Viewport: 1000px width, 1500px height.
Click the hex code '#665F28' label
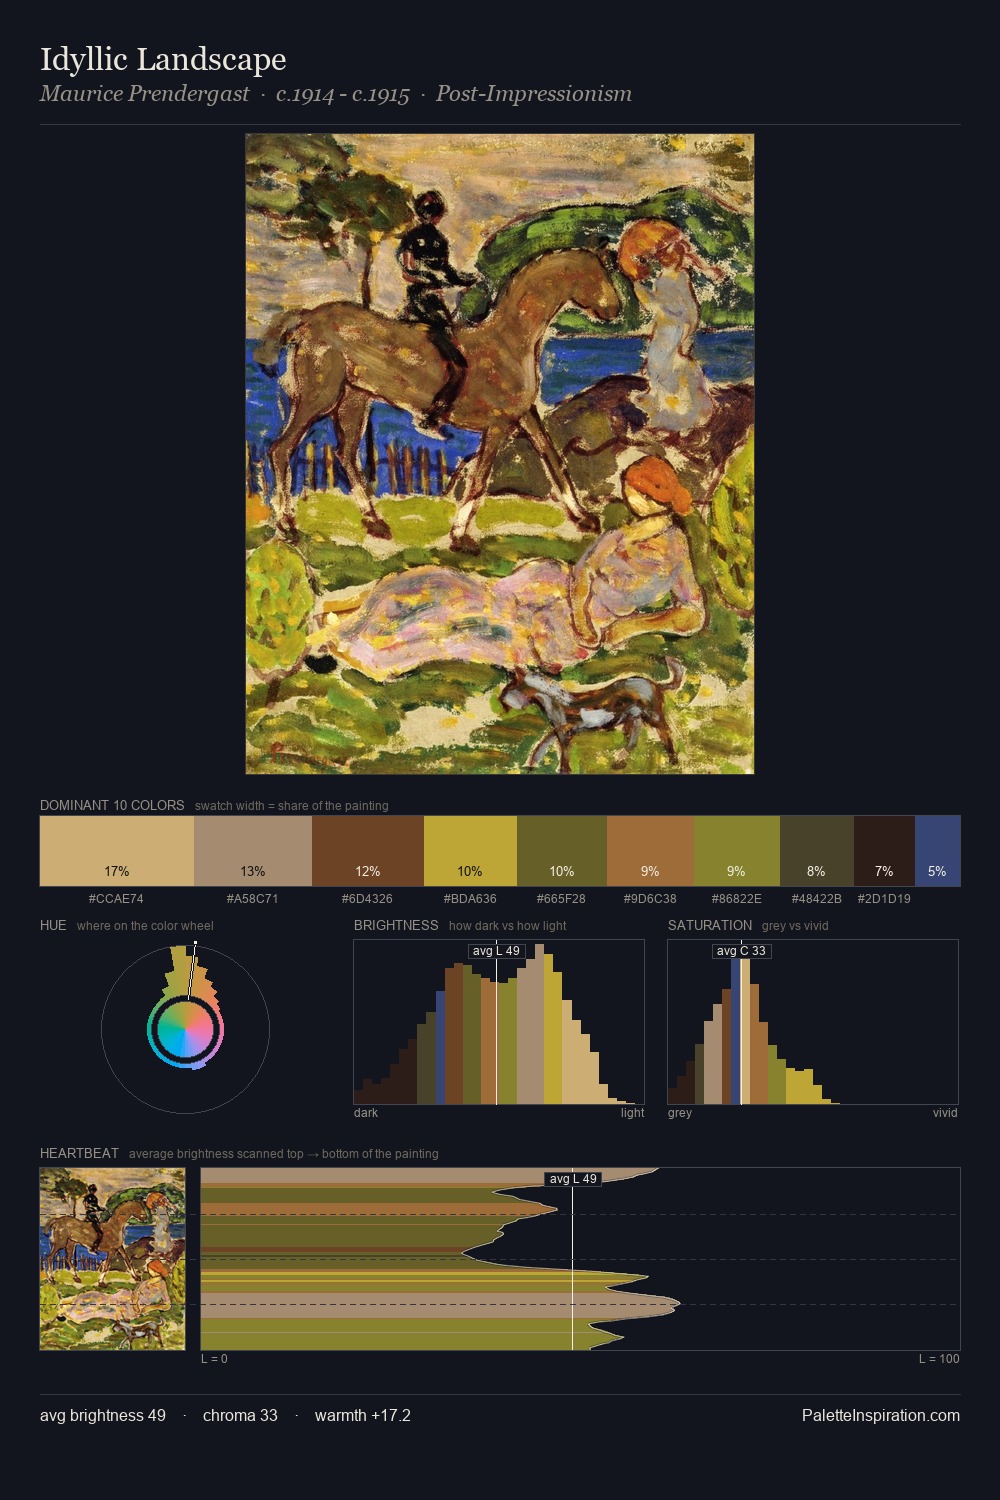[561, 899]
